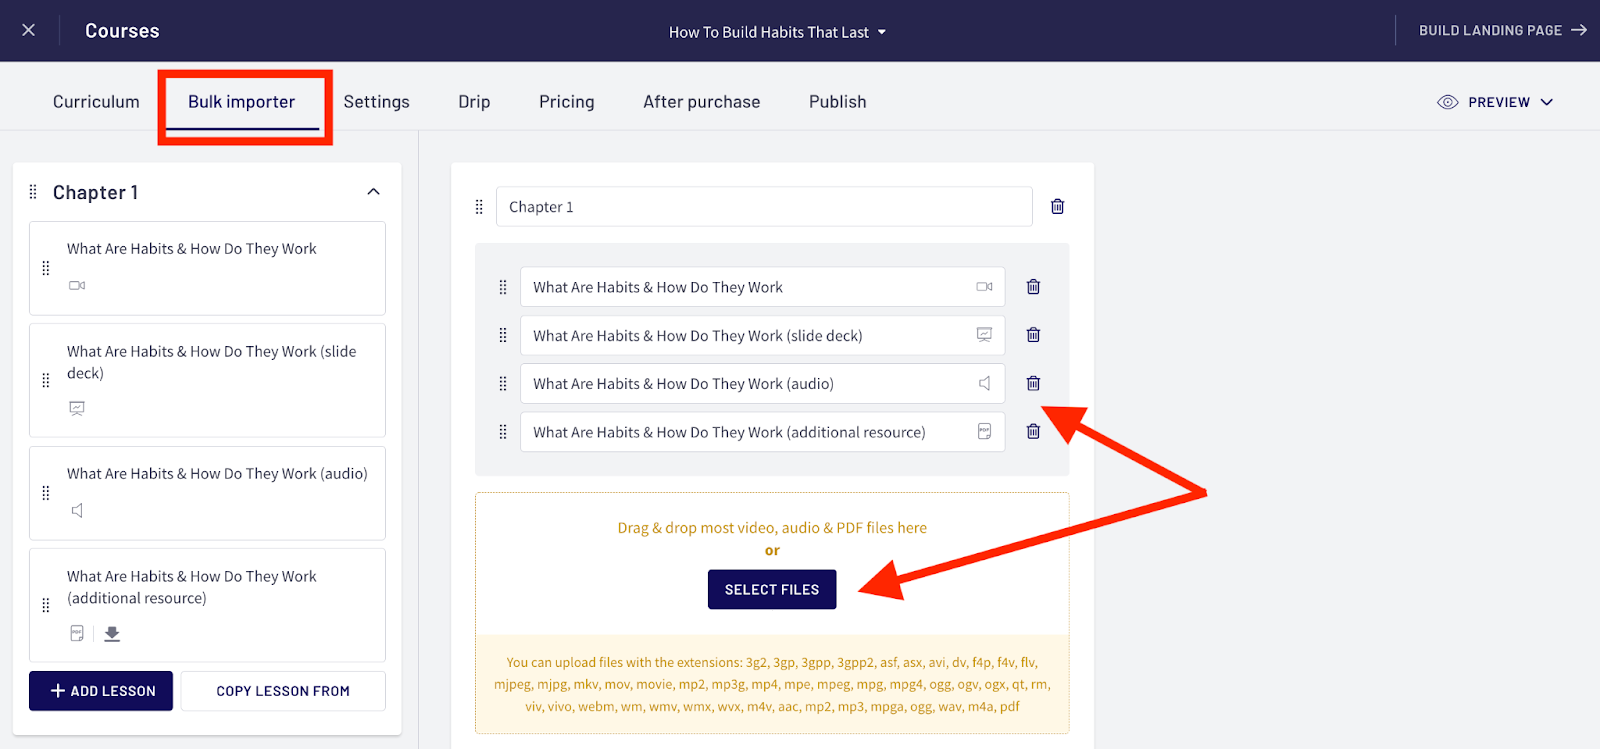Click sidebar Chapter 1 drag handle
The width and height of the screenshot is (1600, 749).
(33, 192)
